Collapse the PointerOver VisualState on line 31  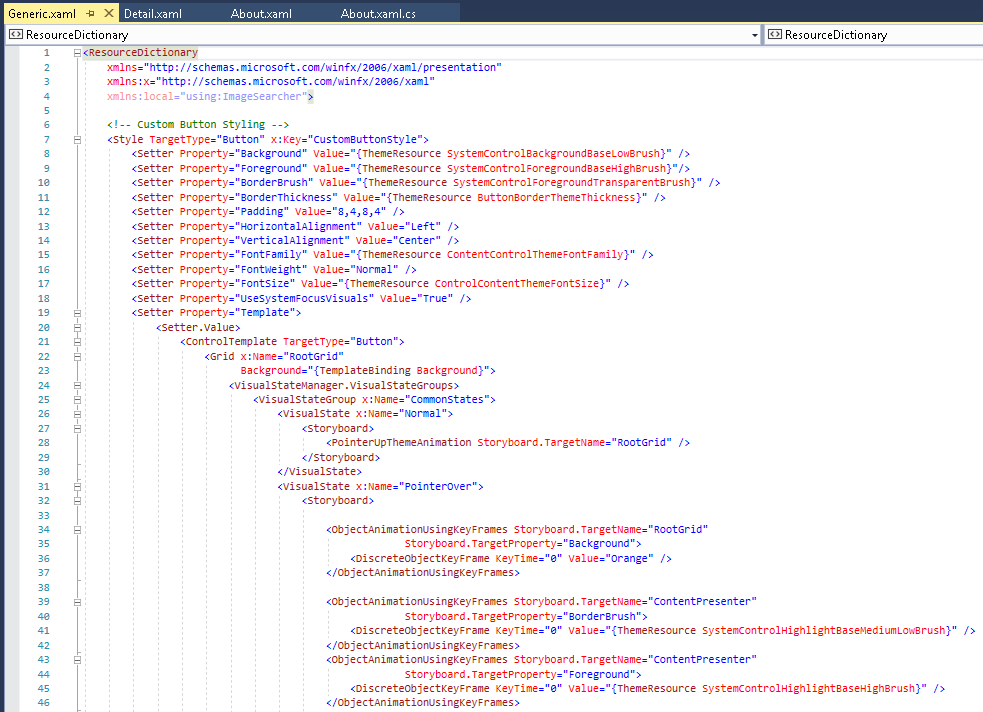coord(77,486)
